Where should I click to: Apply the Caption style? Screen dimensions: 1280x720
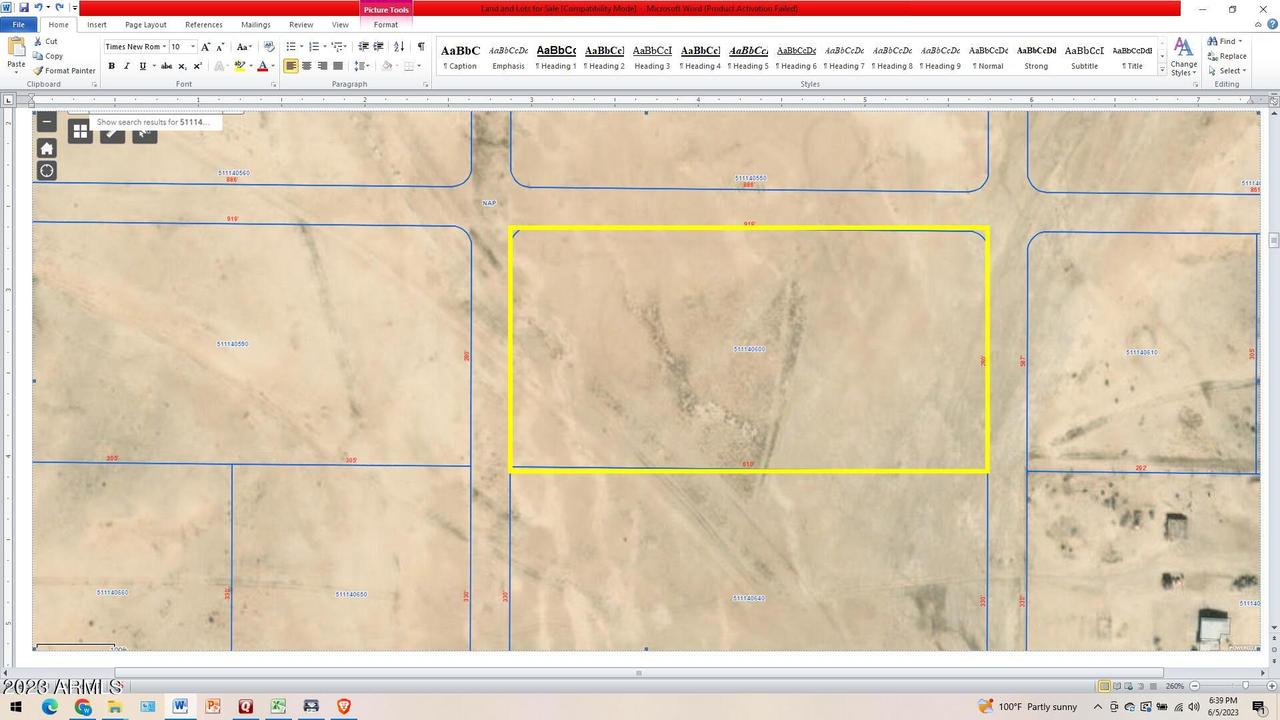pos(460,57)
